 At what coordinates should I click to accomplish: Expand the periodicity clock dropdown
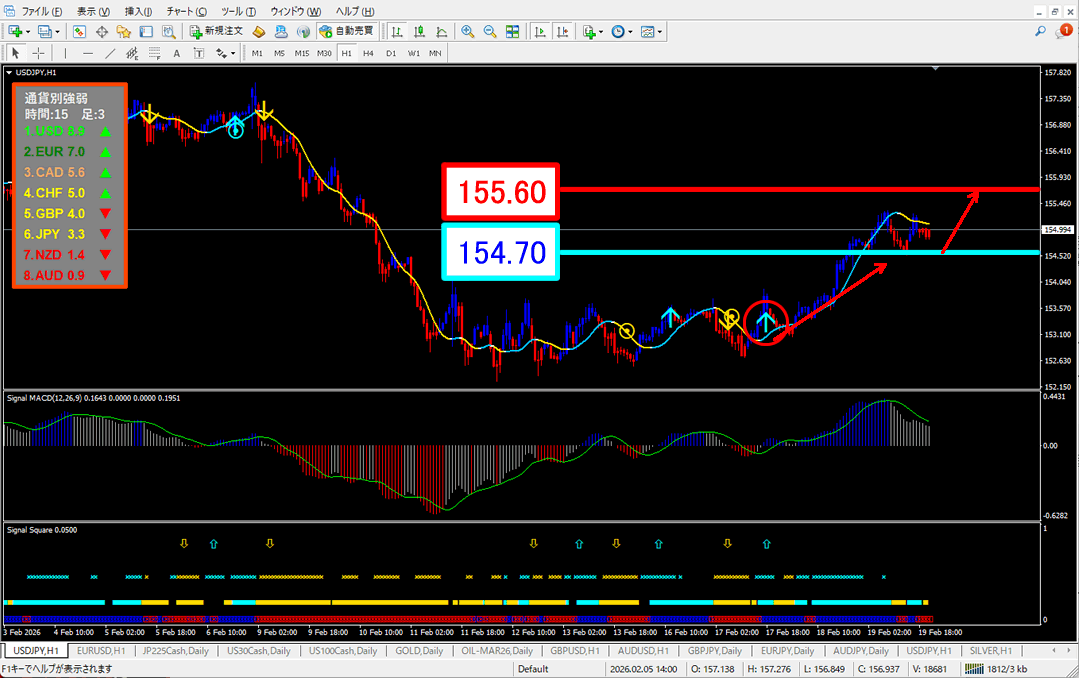(x=631, y=32)
